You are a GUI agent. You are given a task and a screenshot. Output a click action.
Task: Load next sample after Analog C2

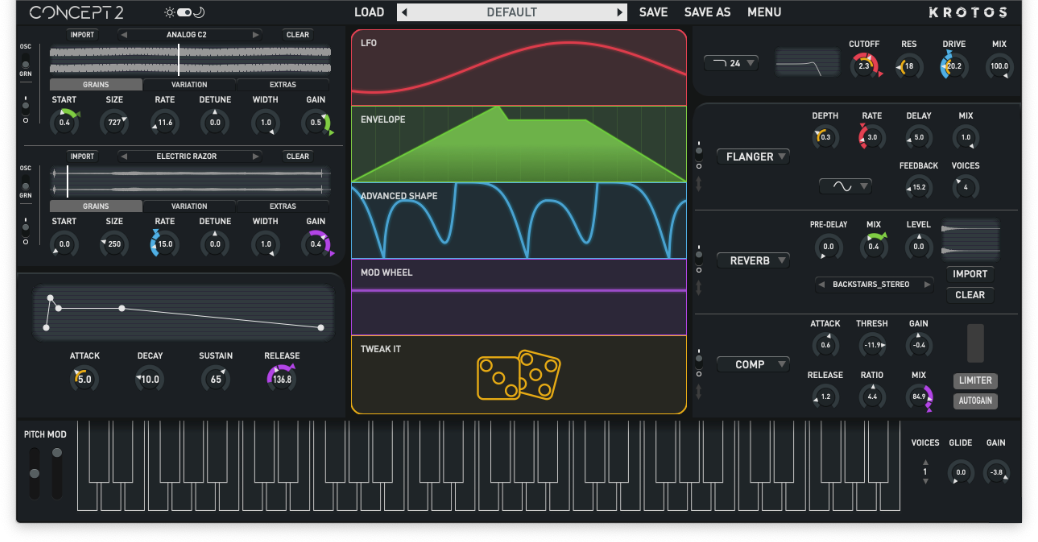coord(256,35)
